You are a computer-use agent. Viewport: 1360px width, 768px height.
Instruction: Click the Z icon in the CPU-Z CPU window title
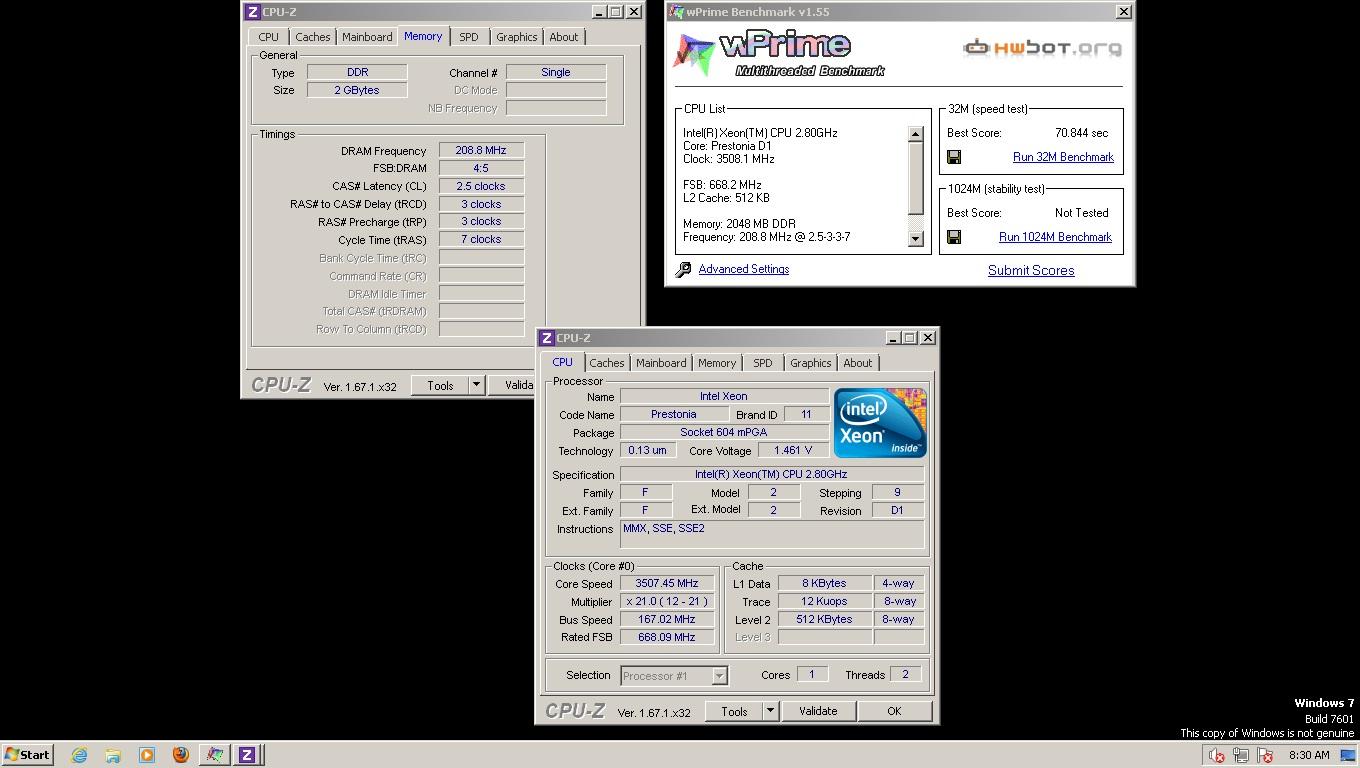tap(547, 338)
